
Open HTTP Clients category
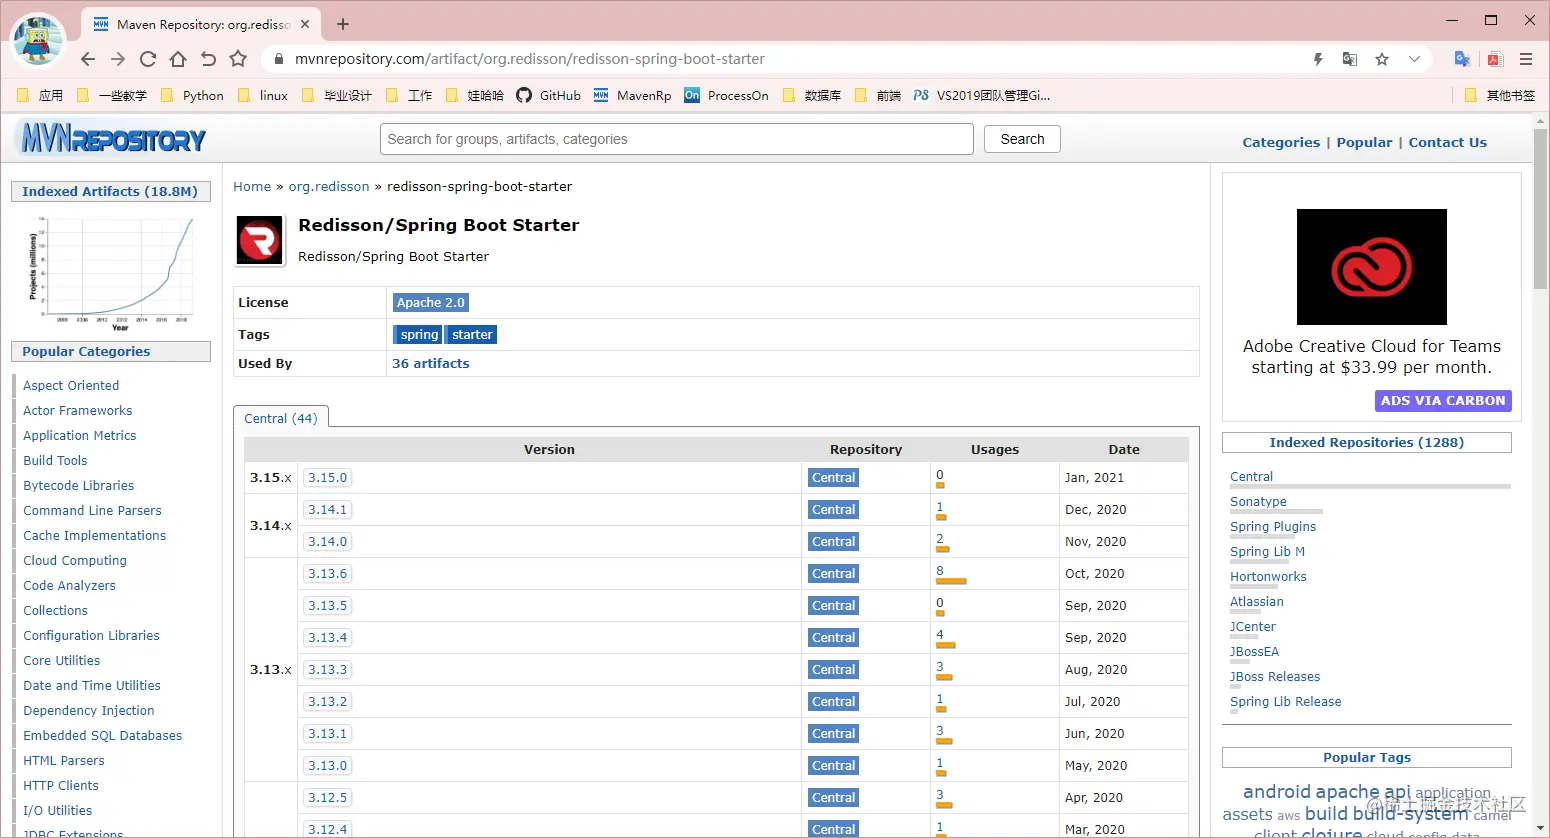point(61,785)
